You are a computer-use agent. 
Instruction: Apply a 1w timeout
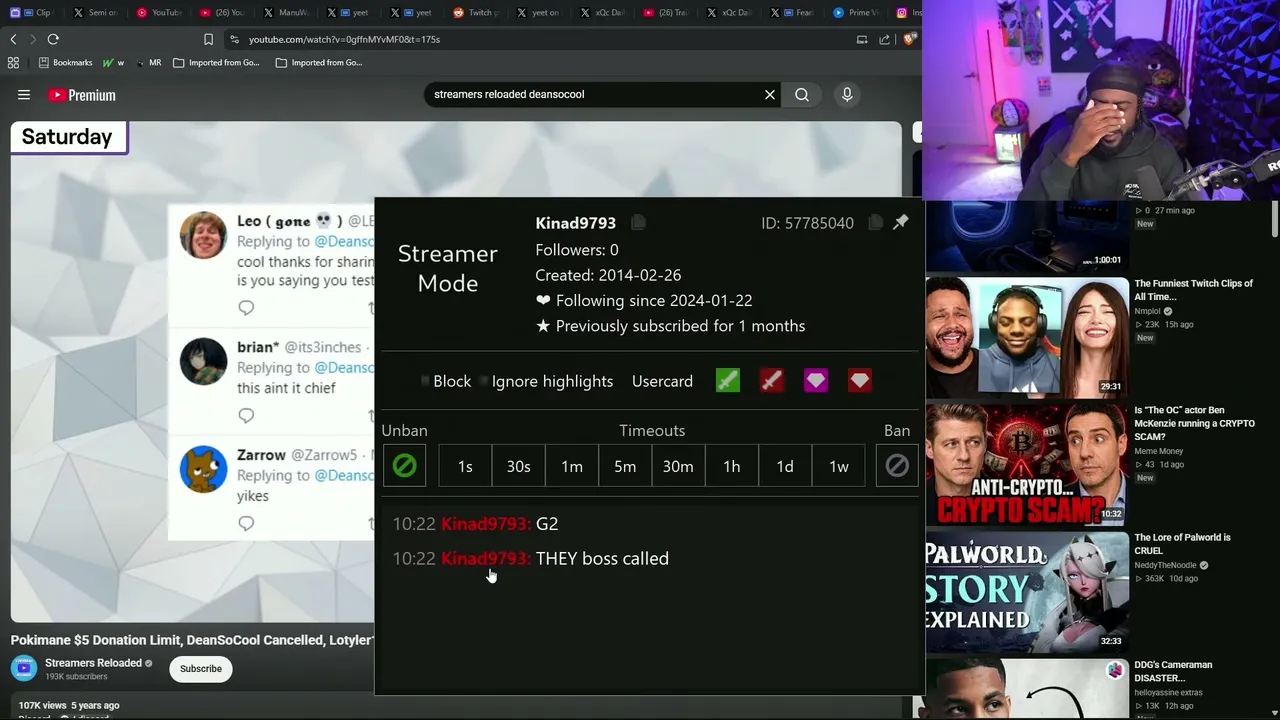(x=838, y=466)
